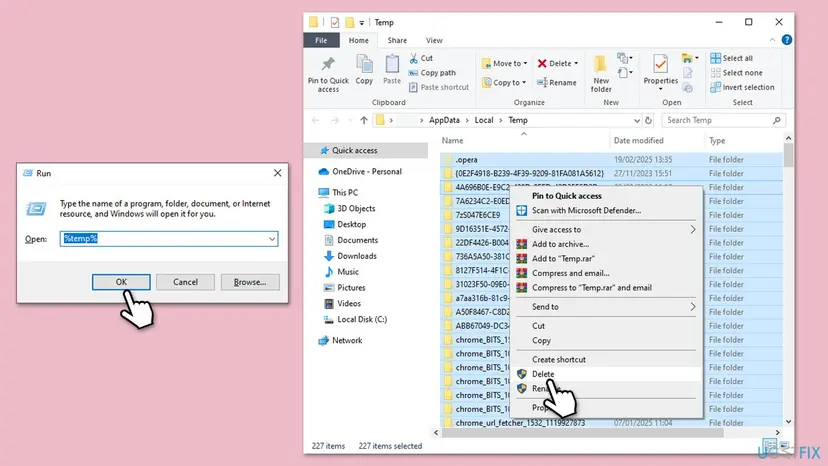Expand the ribbon Delete dropdown arrow
This screenshot has width=828, height=466.
tap(576, 63)
